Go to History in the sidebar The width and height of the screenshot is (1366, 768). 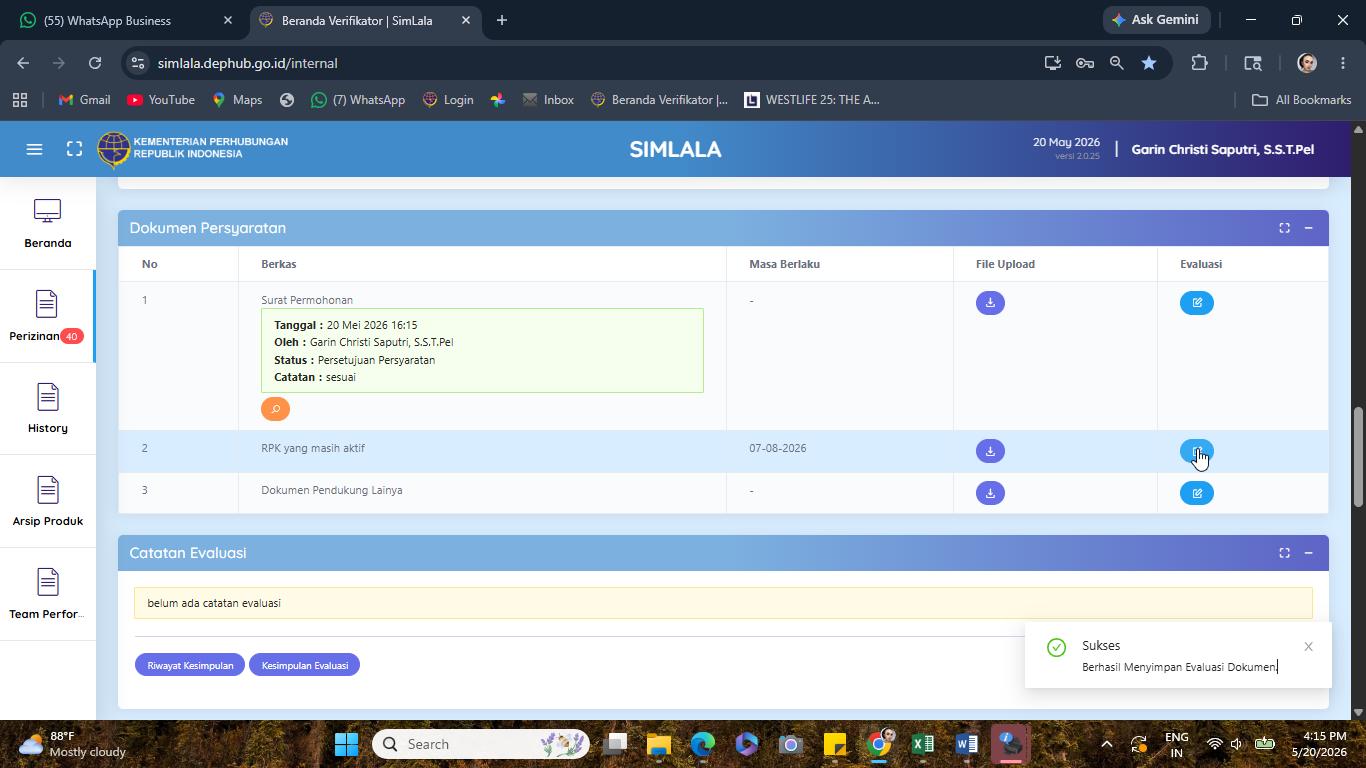47,409
